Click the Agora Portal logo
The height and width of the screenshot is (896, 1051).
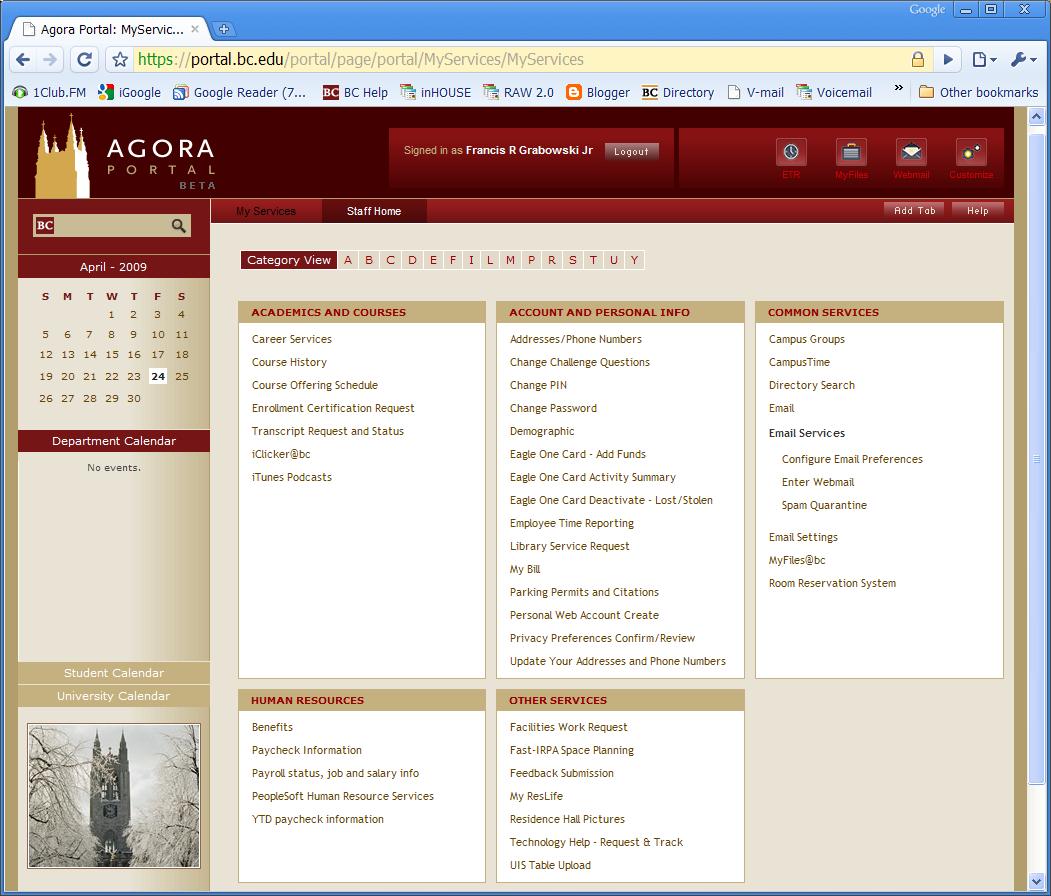125,157
